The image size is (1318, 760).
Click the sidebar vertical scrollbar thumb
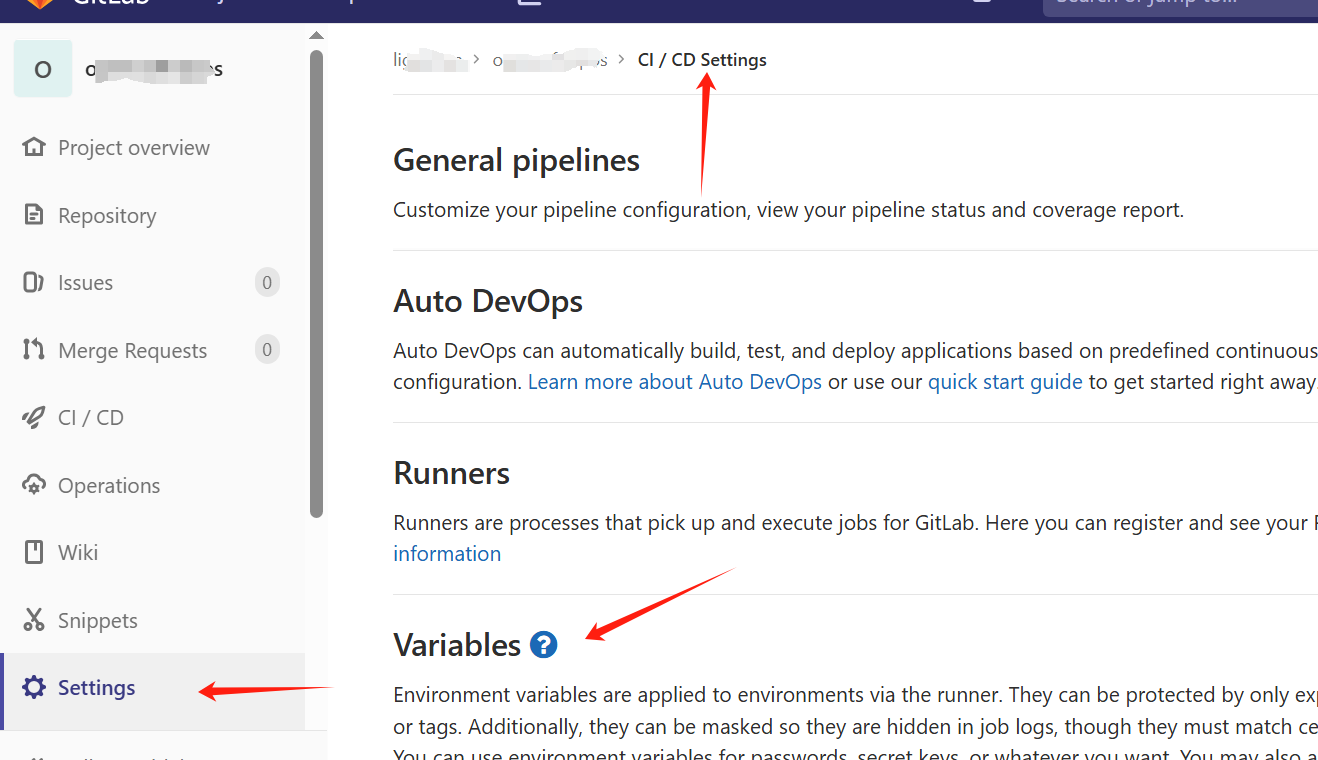tap(317, 283)
